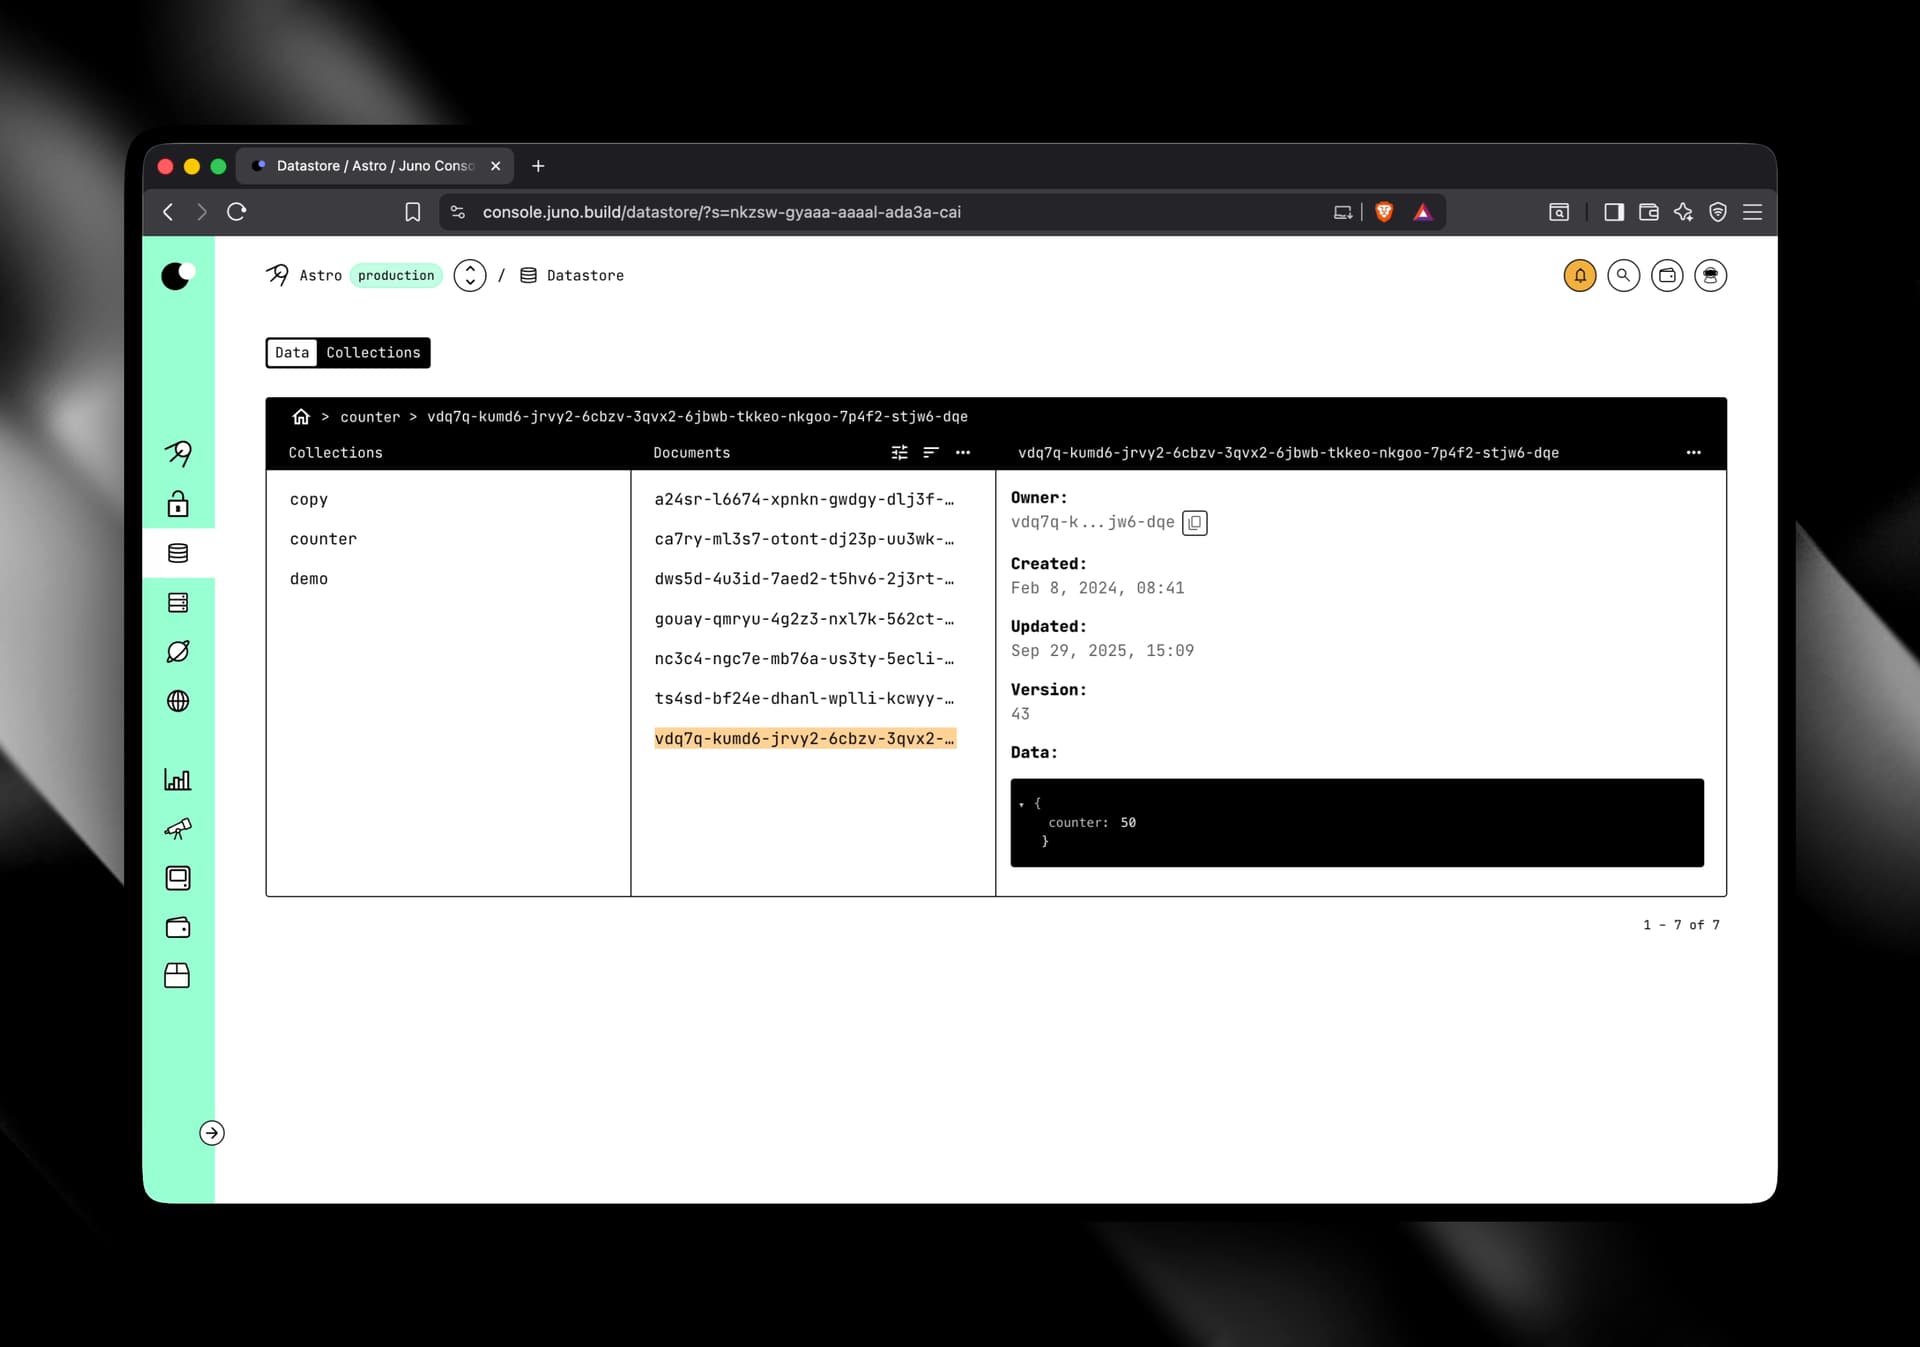
Task: Click the Storage icon in sidebar
Action: coord(178,603)
